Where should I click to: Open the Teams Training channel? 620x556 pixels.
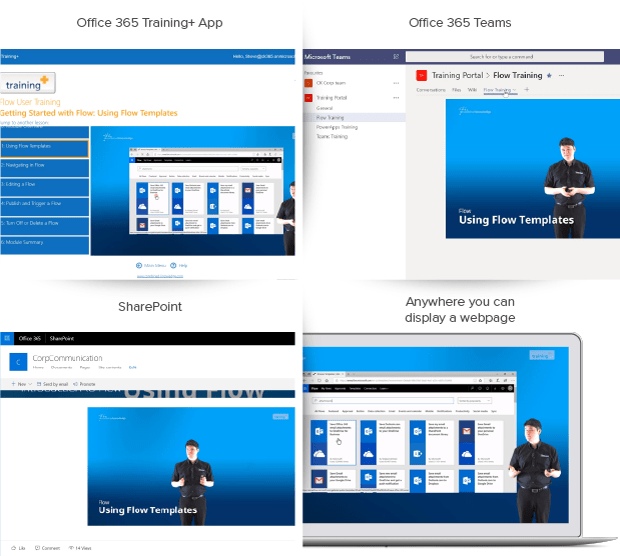332,136
